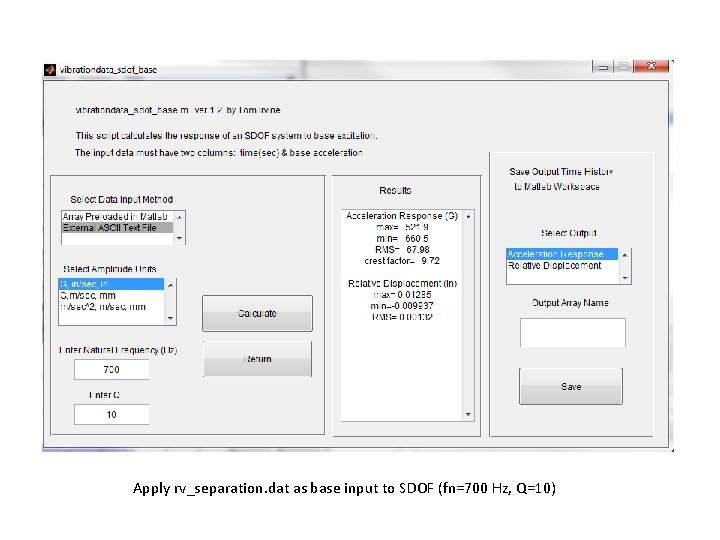Click the Return button

pyautogui.click(x=257, y=359)
